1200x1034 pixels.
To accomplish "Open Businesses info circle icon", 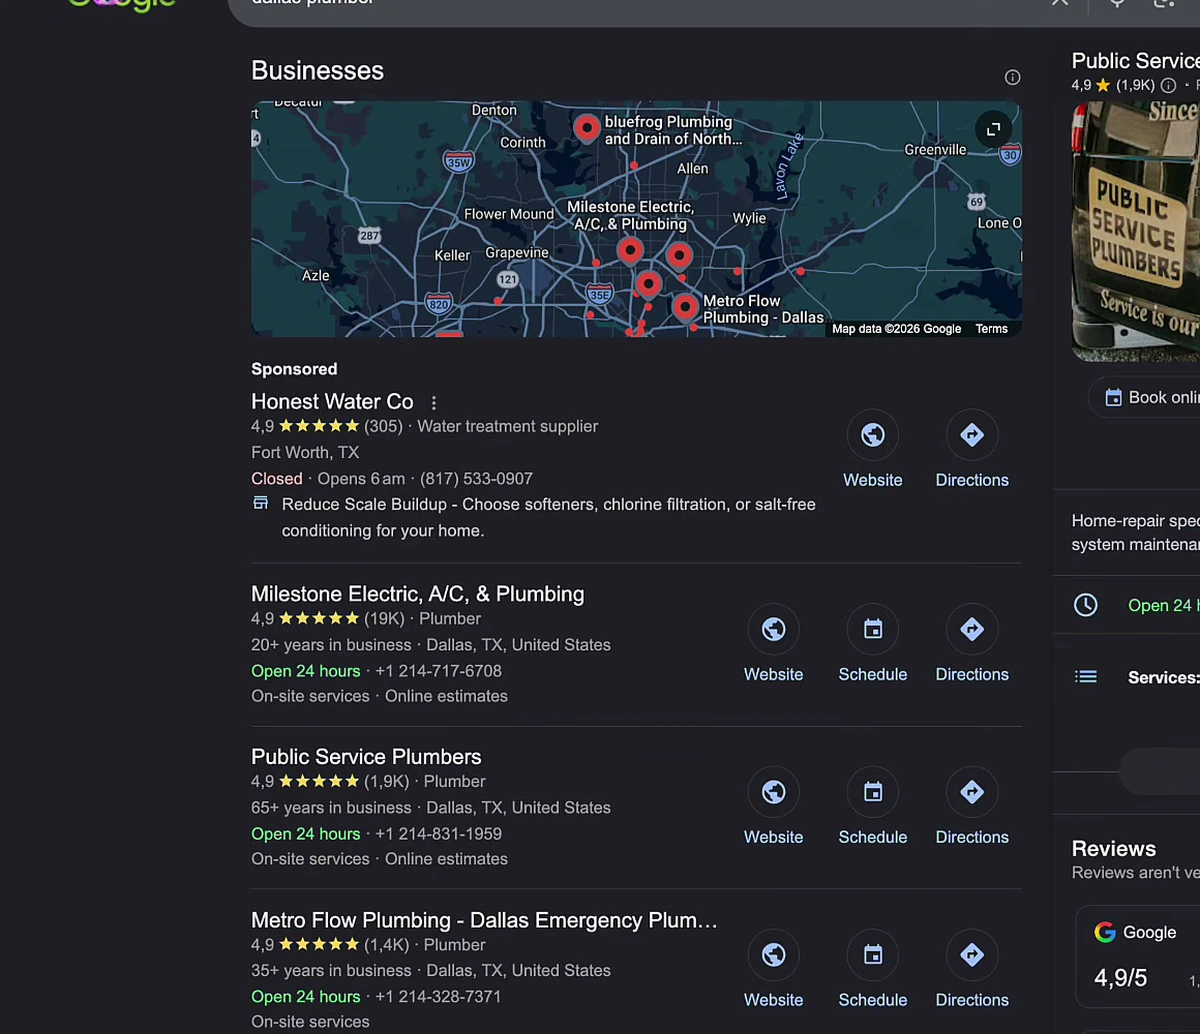I will click(x=1012, y=77).
